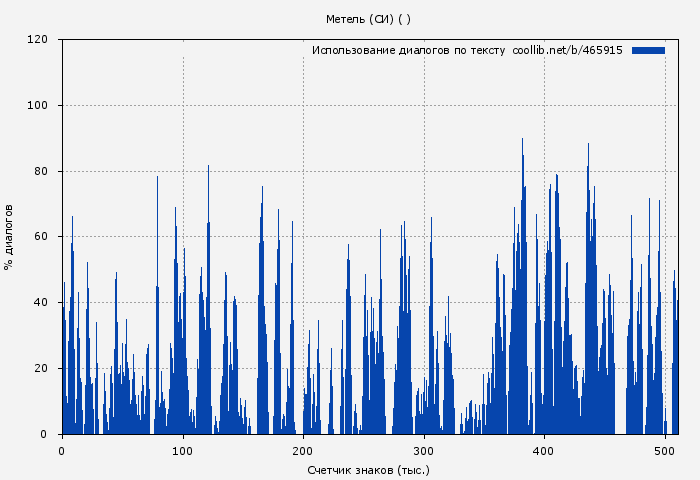700x480 pixels.
Task: Click the 100 tick label on the horizontal axis
Action: 183,451
